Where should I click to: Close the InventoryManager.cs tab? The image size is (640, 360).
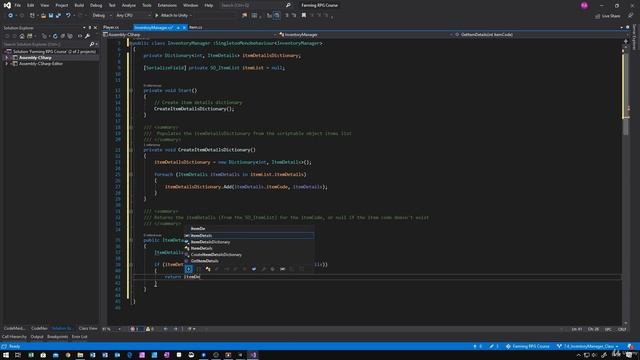(x=184, y=27)
